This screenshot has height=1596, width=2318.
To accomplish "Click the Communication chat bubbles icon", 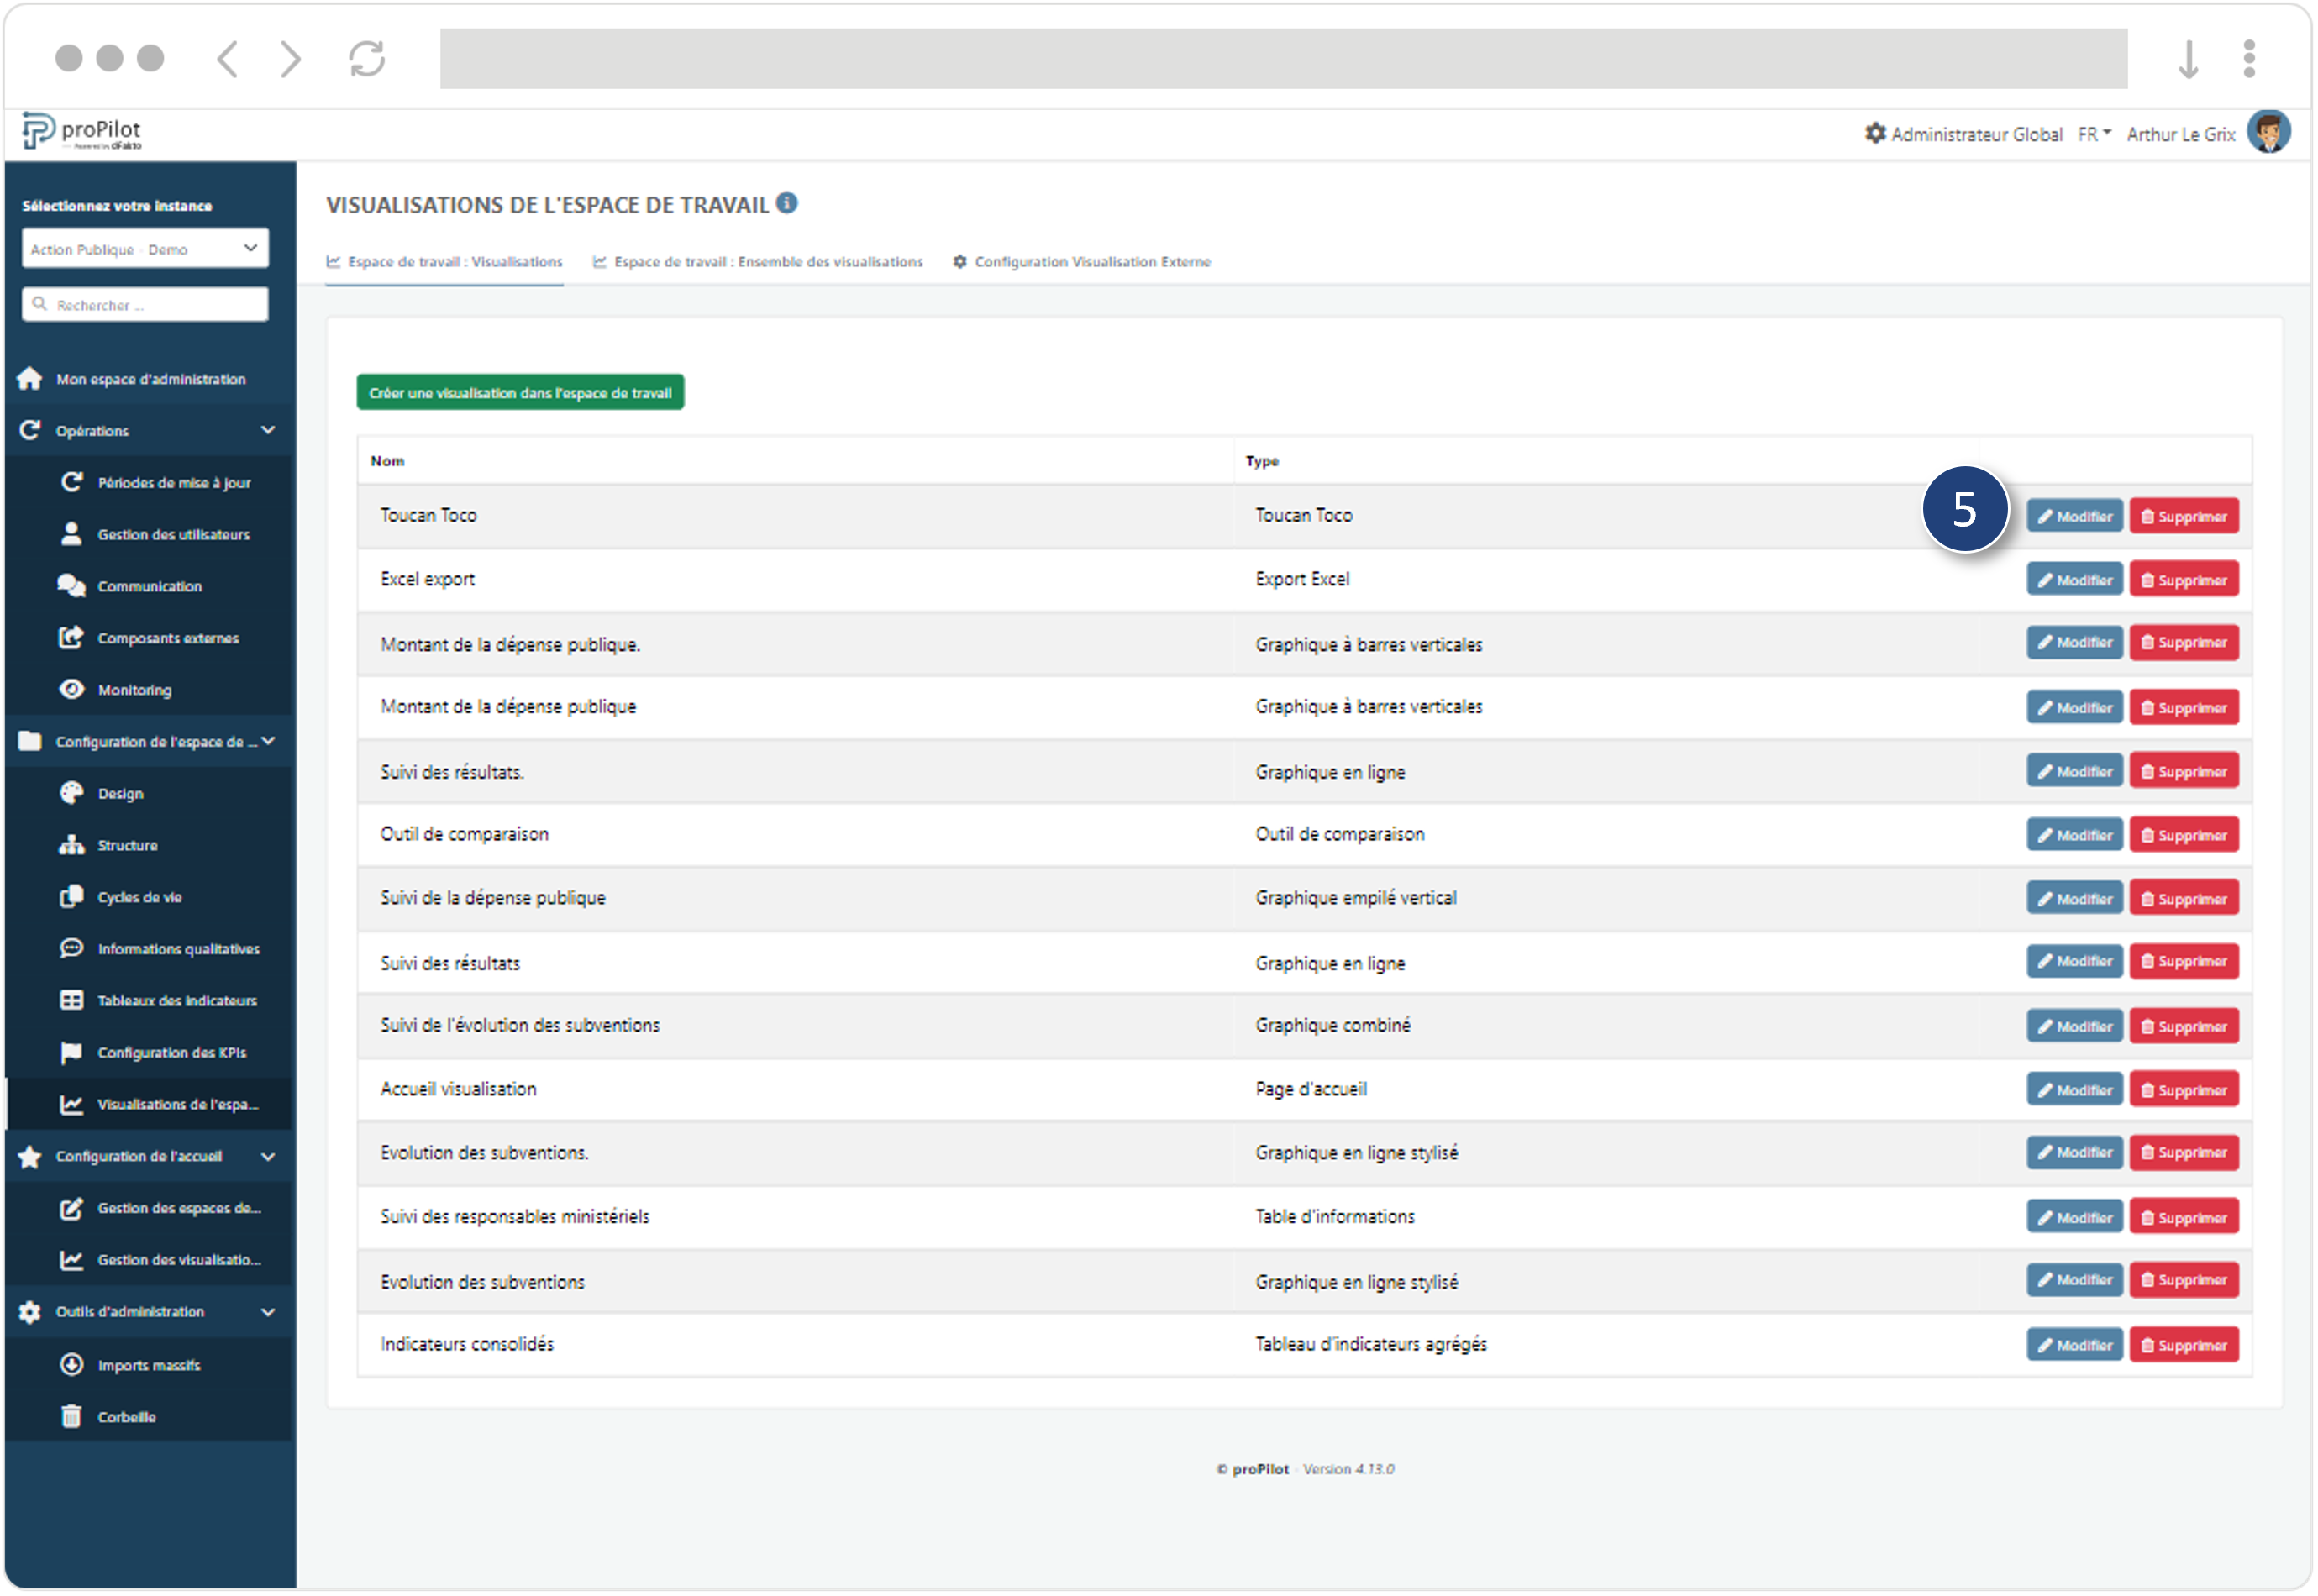I will tap(71, 586).
